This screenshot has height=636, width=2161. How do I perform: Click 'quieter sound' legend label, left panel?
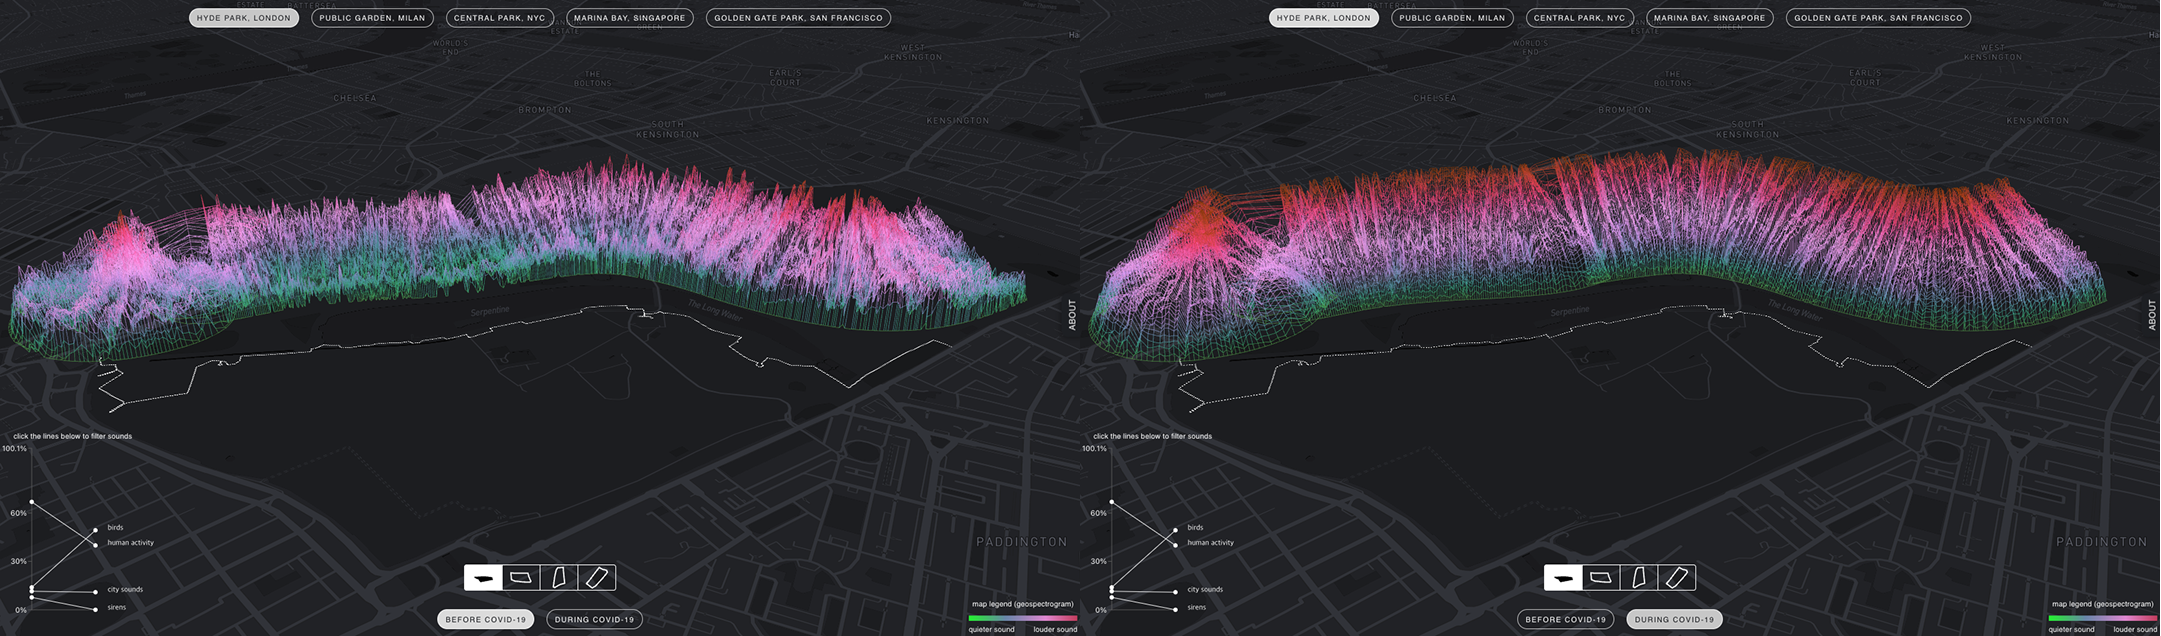[x=991, y=629]
